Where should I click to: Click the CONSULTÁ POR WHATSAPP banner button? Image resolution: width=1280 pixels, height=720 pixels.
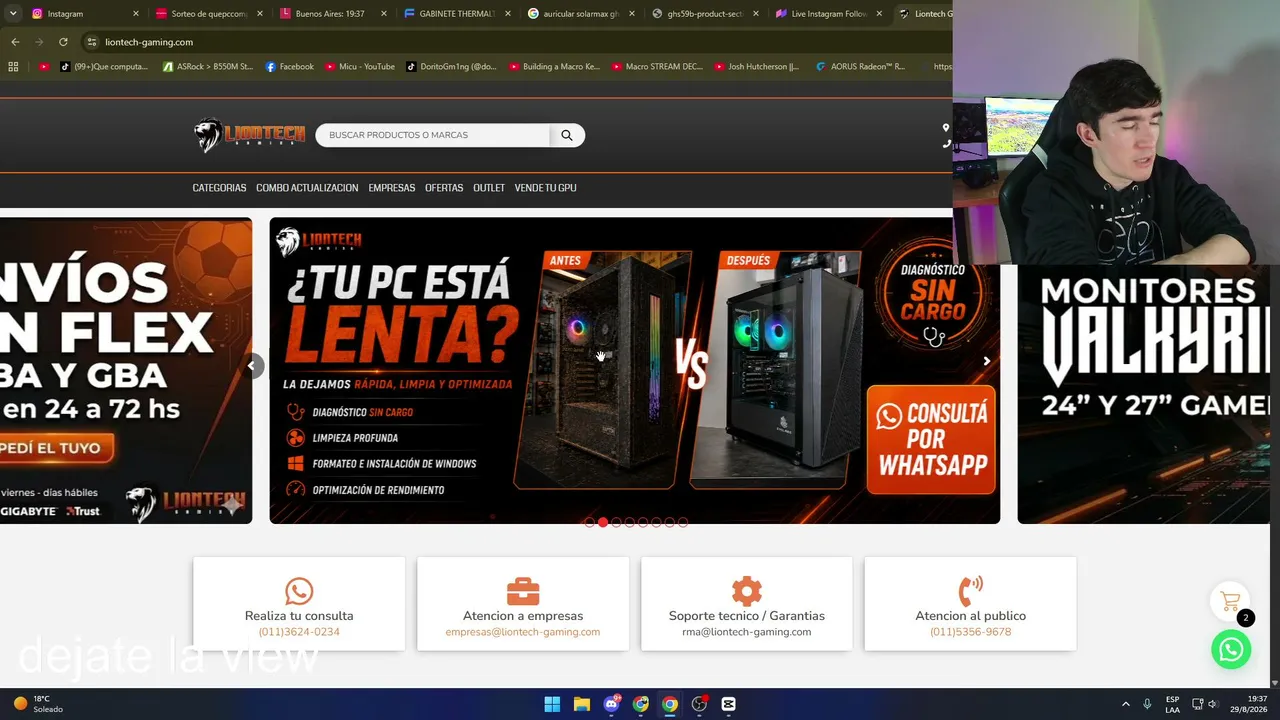931,440
